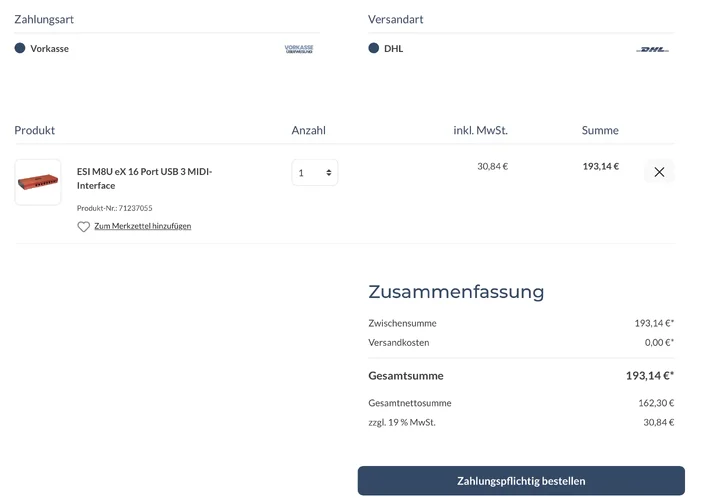
Task: Click the DHL shipping label
Action: 394,48
